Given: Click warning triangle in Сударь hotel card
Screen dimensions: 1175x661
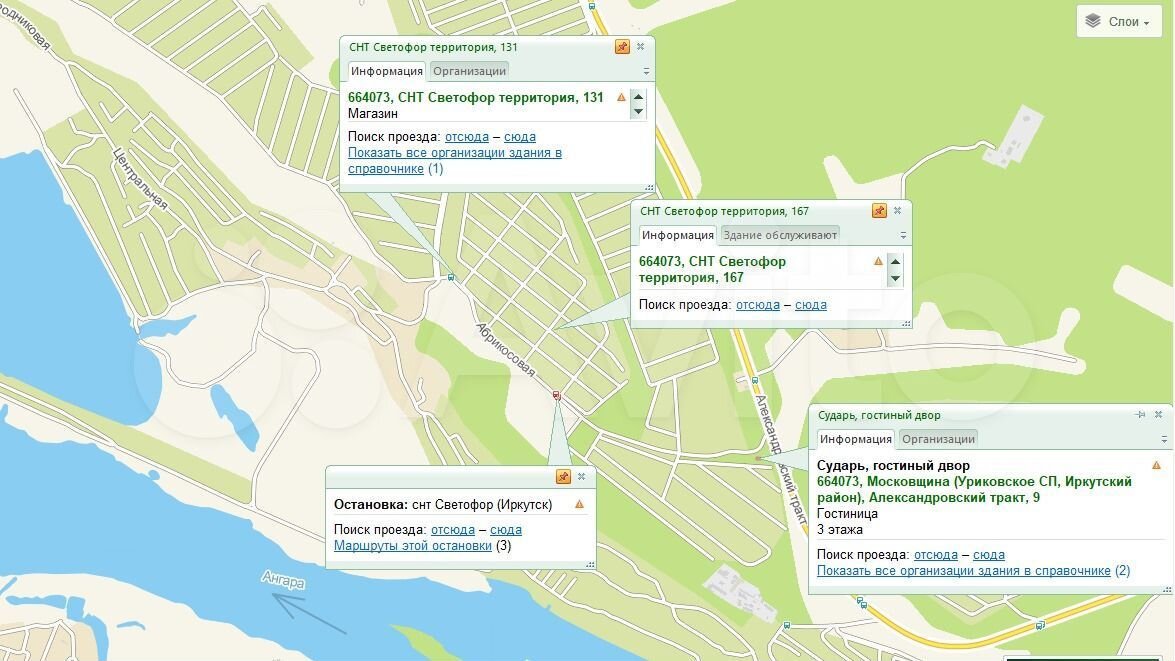Looking at the screenshot, I should [x=1156, y=465].
